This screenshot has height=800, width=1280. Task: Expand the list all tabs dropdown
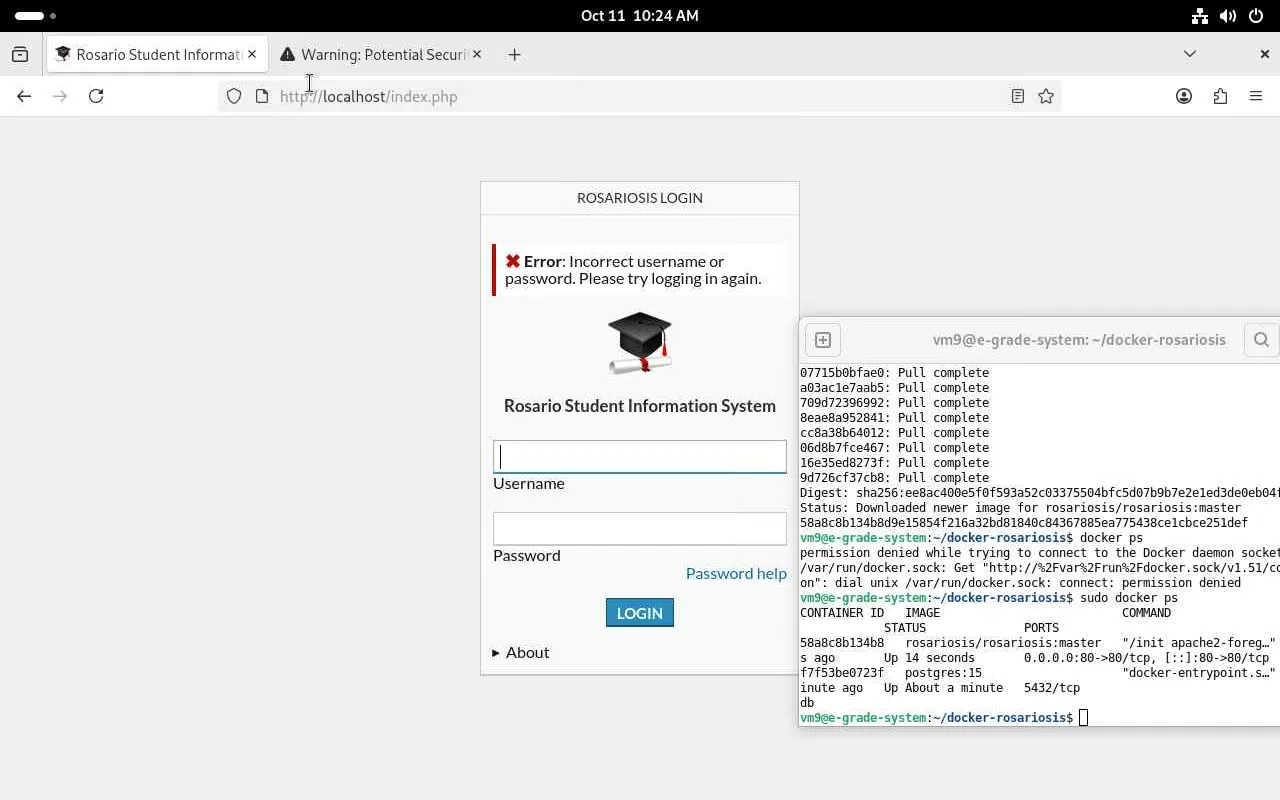(1190, 54)
